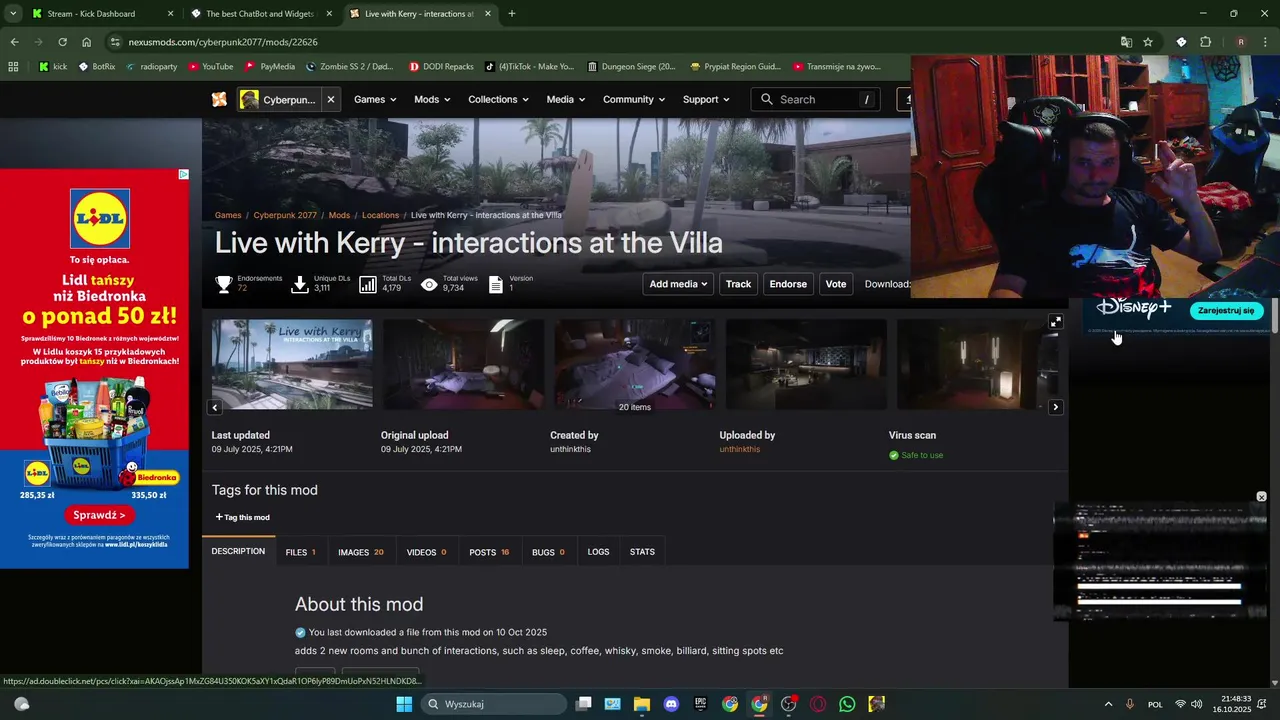Switch to the IMAGES tab

tap(360, 552)
